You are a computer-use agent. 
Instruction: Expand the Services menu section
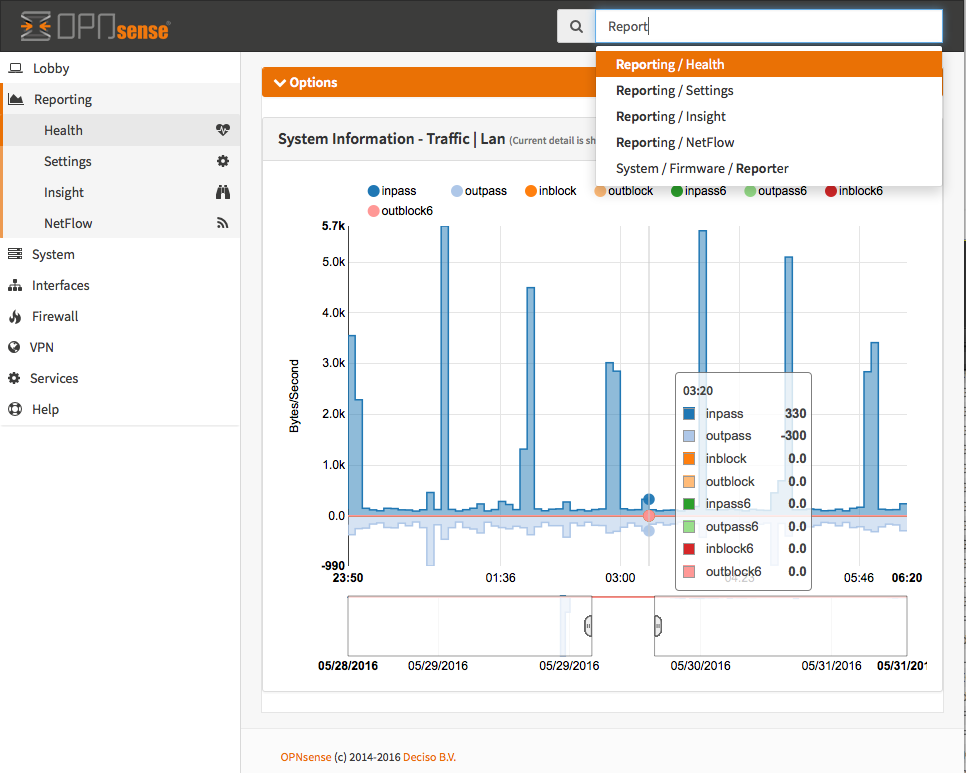click(120, 378)
